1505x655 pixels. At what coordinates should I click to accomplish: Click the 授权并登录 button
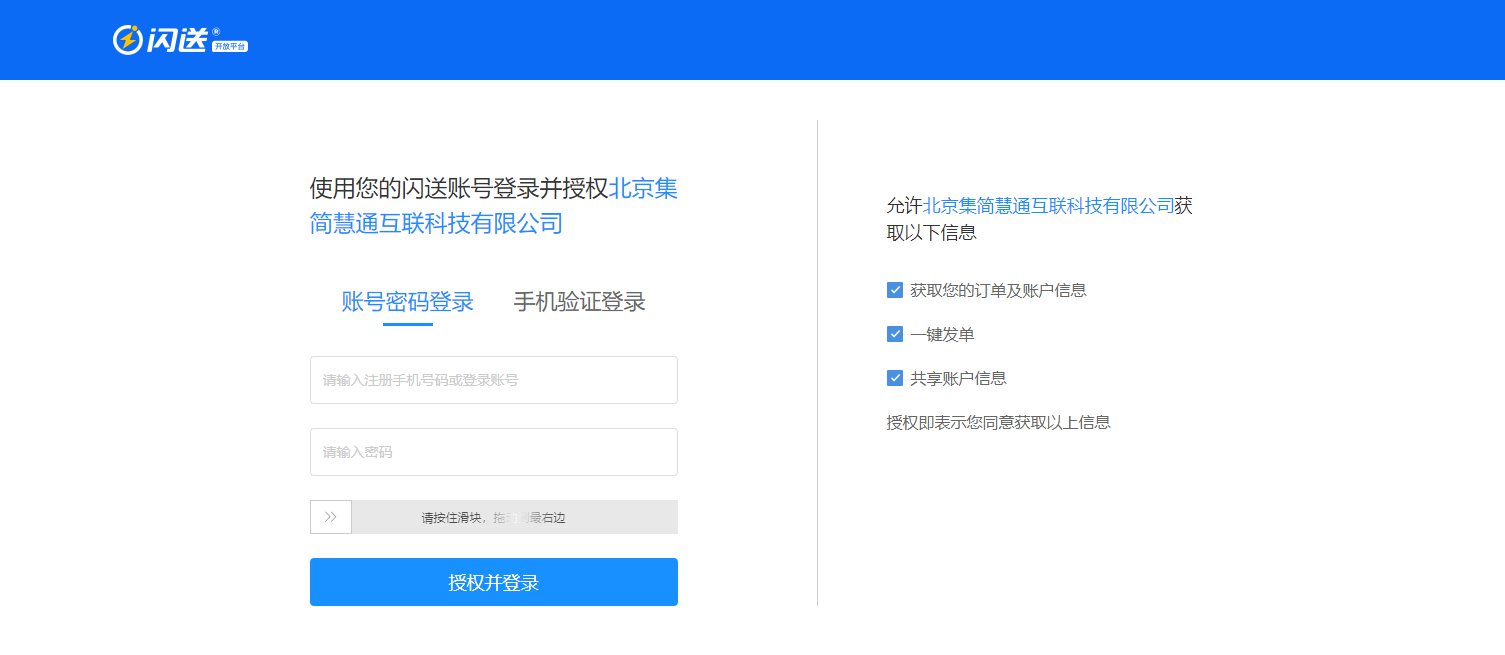tap(494, 582)
